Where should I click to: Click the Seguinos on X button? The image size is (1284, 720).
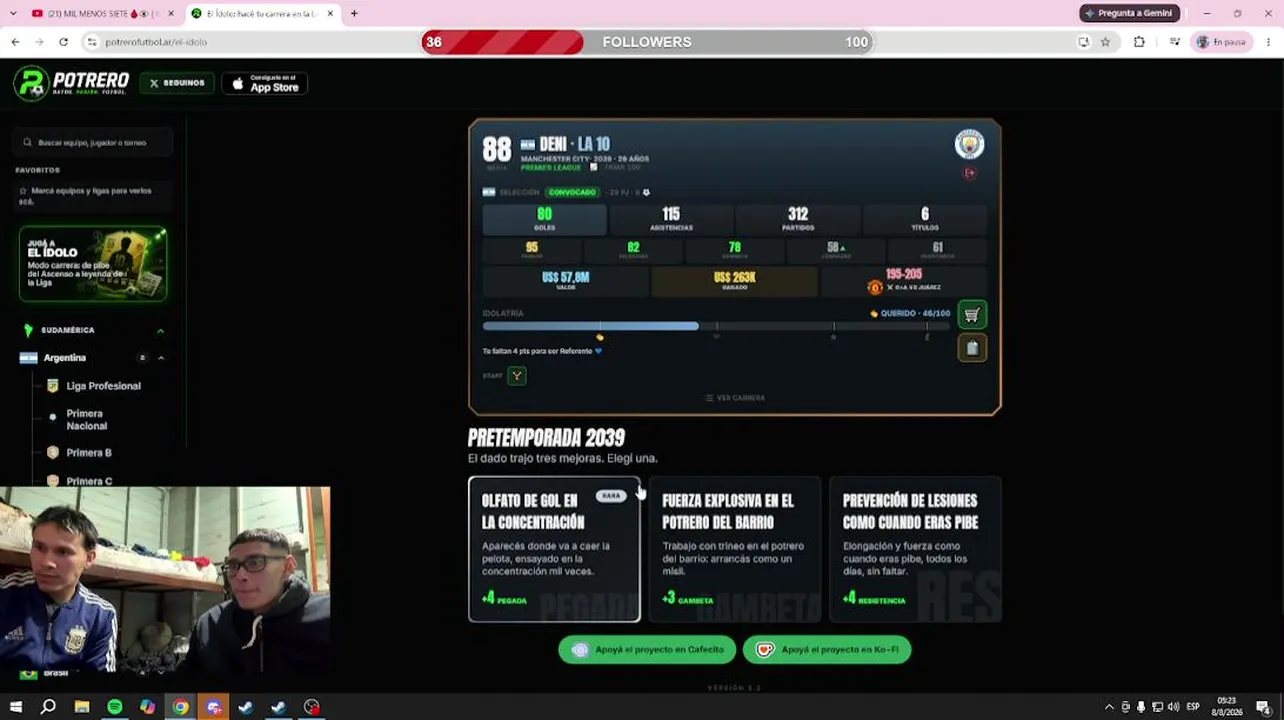point(177,84)
